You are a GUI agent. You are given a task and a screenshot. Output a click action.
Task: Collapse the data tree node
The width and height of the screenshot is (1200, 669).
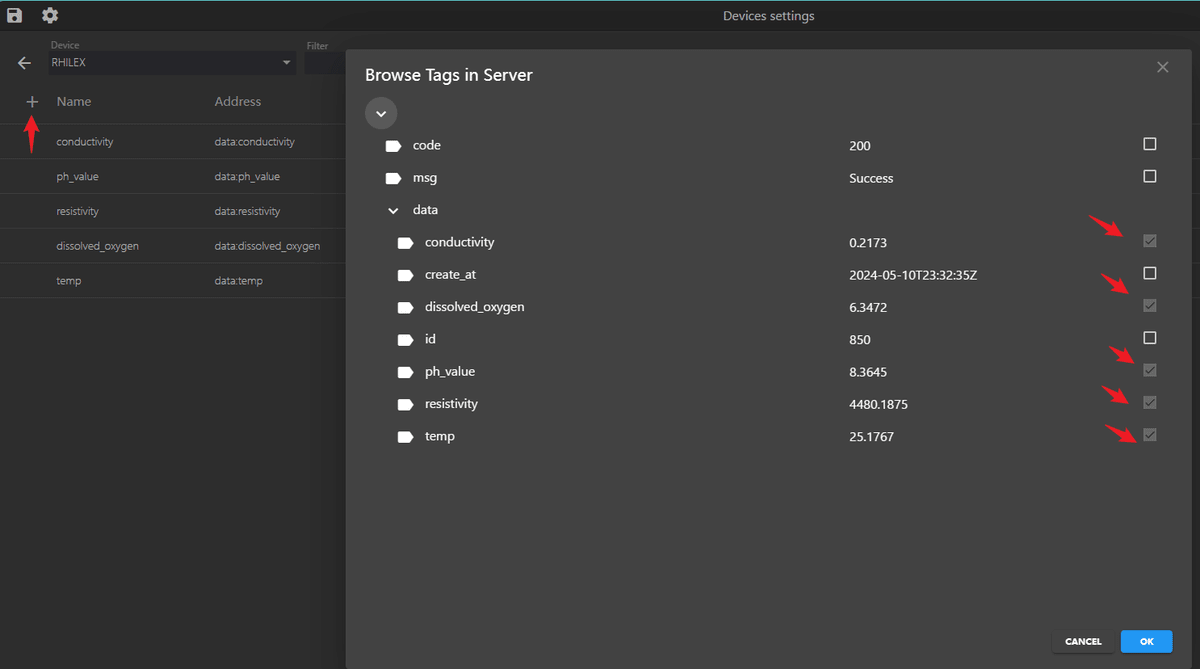click(x=393, y=211)
